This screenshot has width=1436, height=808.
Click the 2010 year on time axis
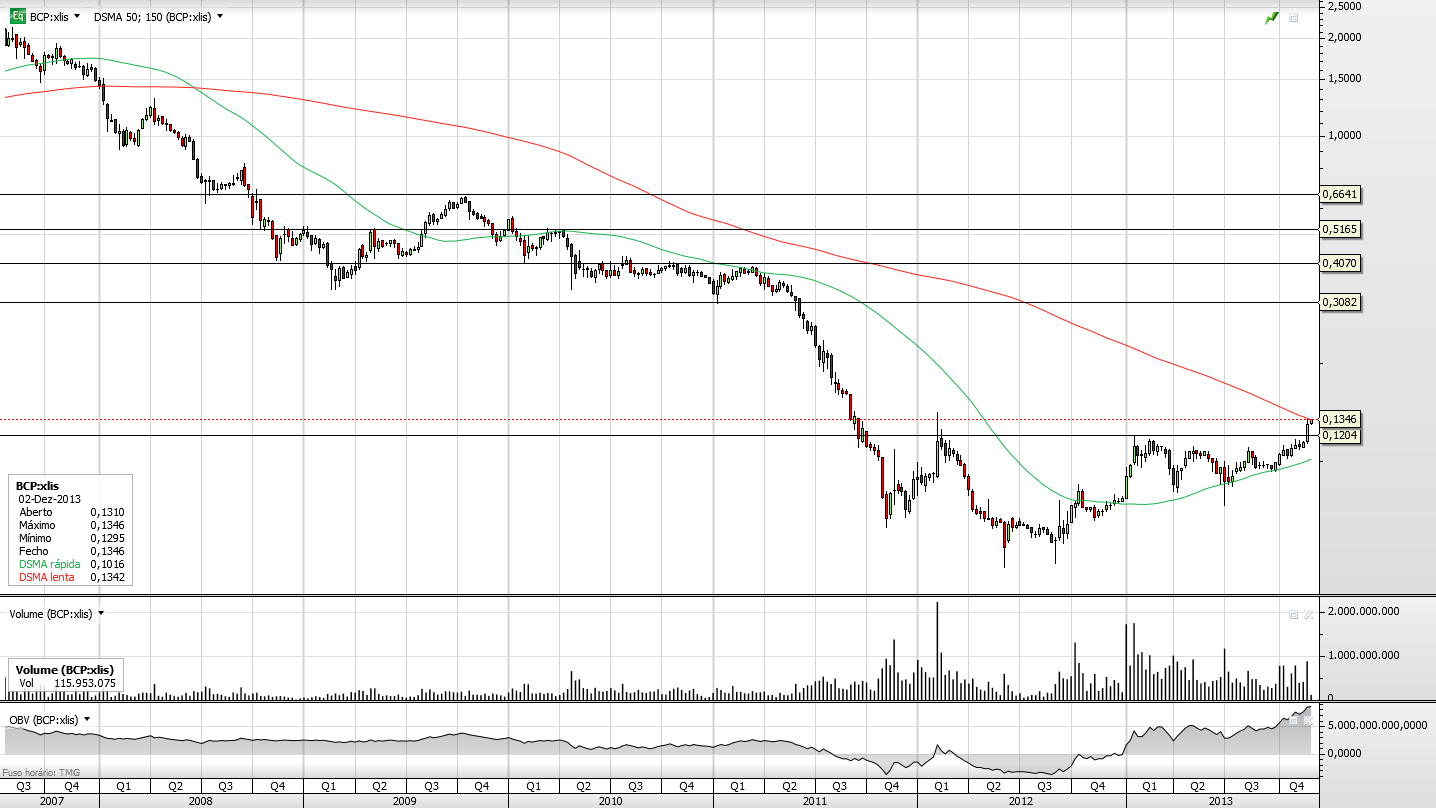point(610,801)
